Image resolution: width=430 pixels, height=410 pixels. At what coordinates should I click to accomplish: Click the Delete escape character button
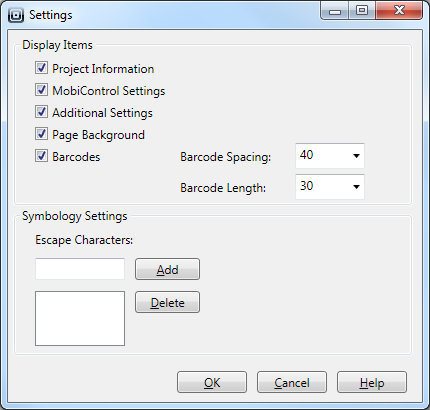167,302
